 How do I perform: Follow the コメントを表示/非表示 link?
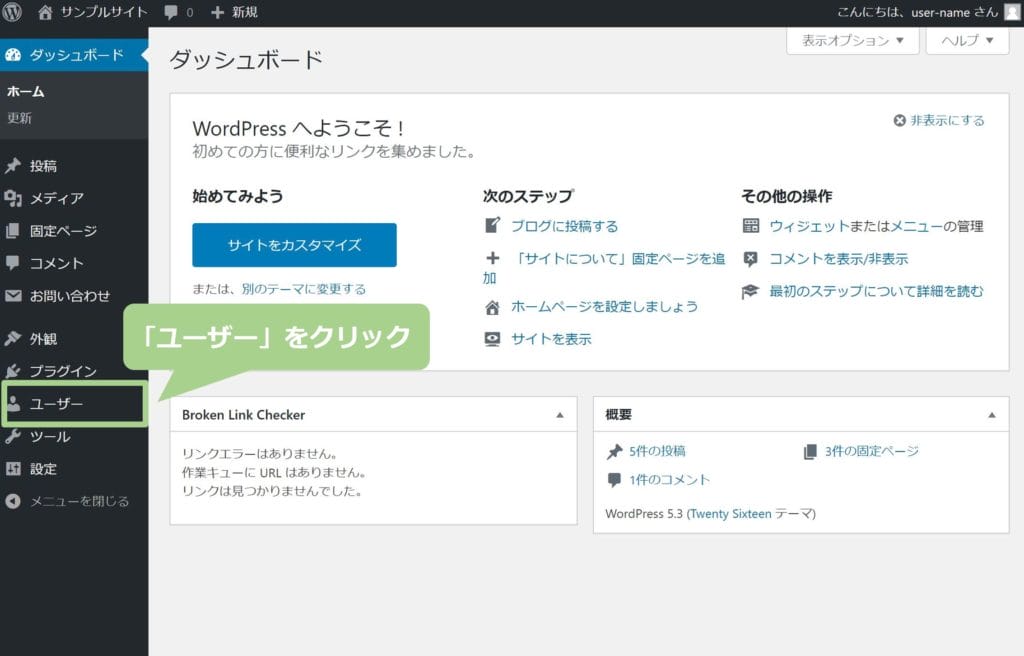pyautogui.click(x=839, y=259)
